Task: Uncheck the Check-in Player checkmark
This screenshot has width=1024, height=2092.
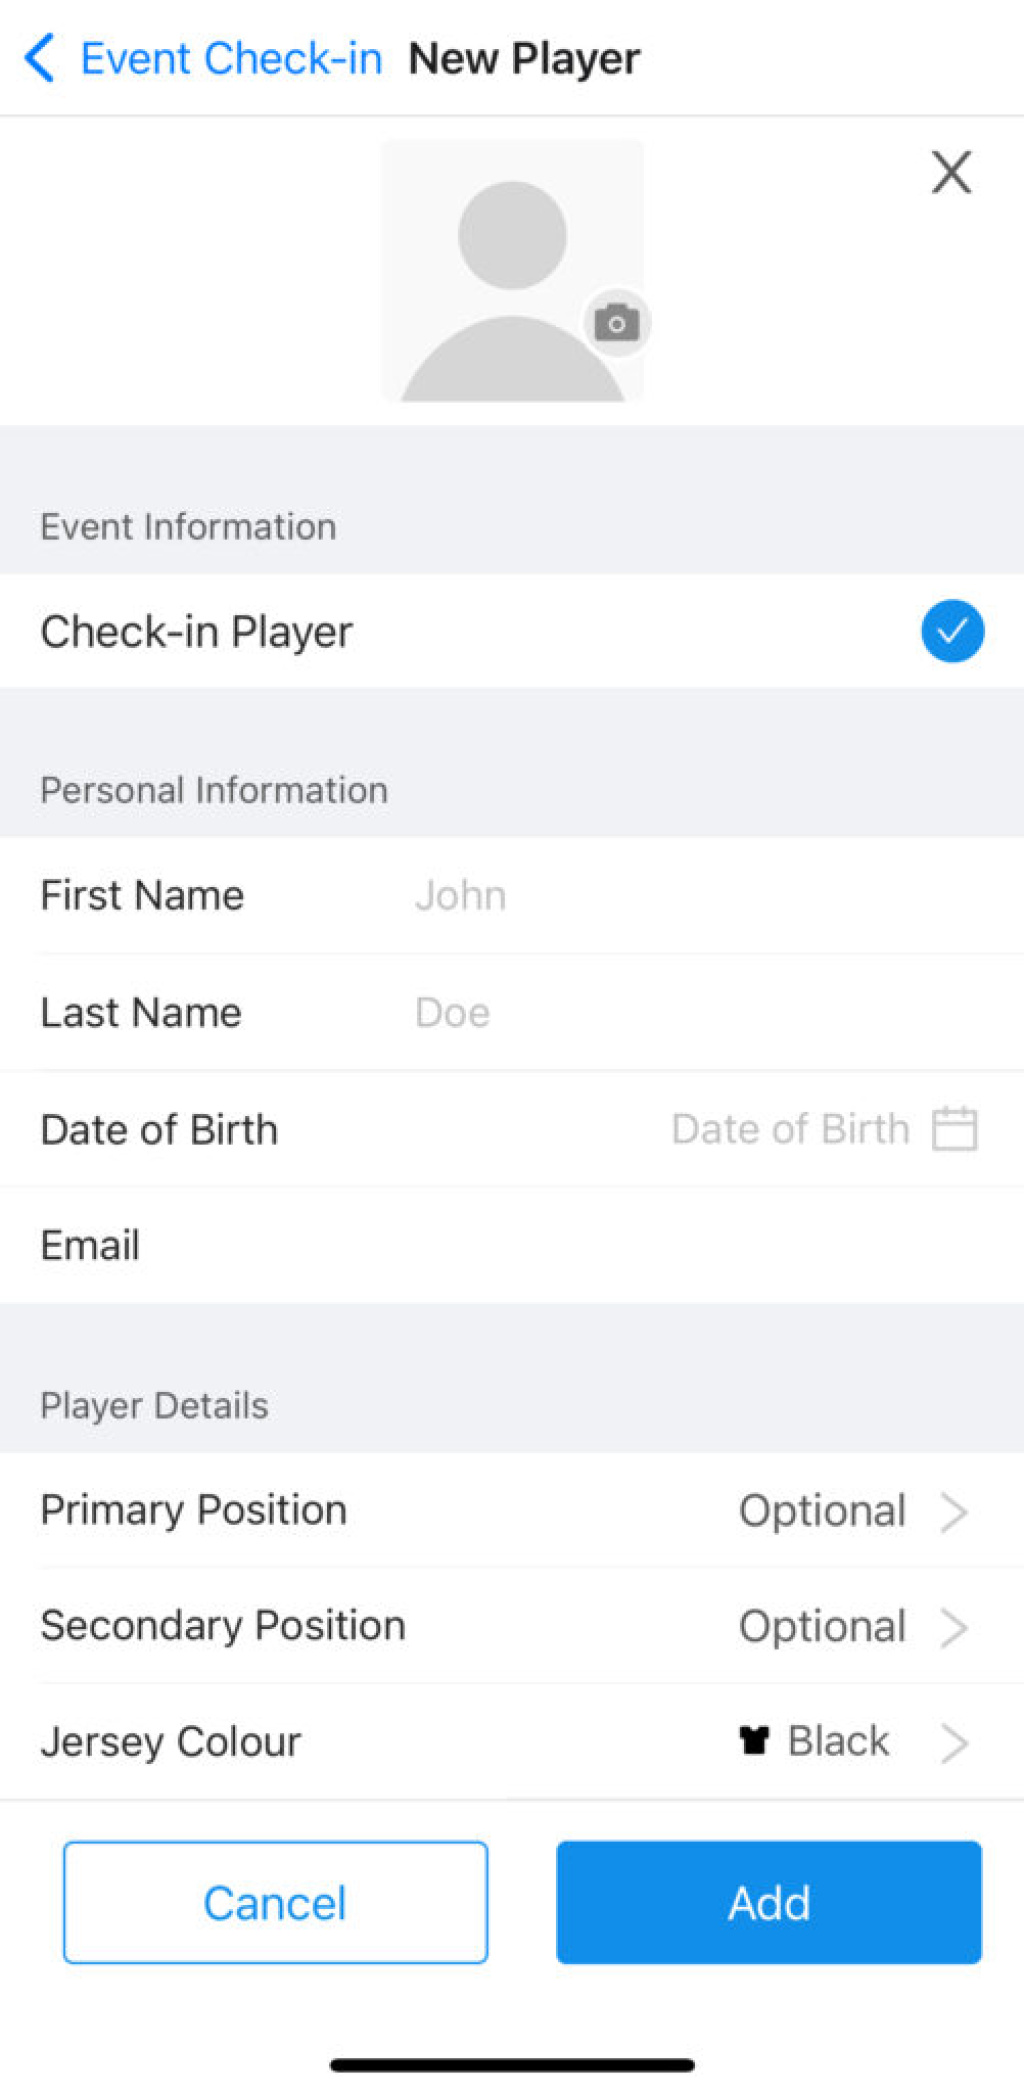Action: pyautogui.click(x=952, y=631)
